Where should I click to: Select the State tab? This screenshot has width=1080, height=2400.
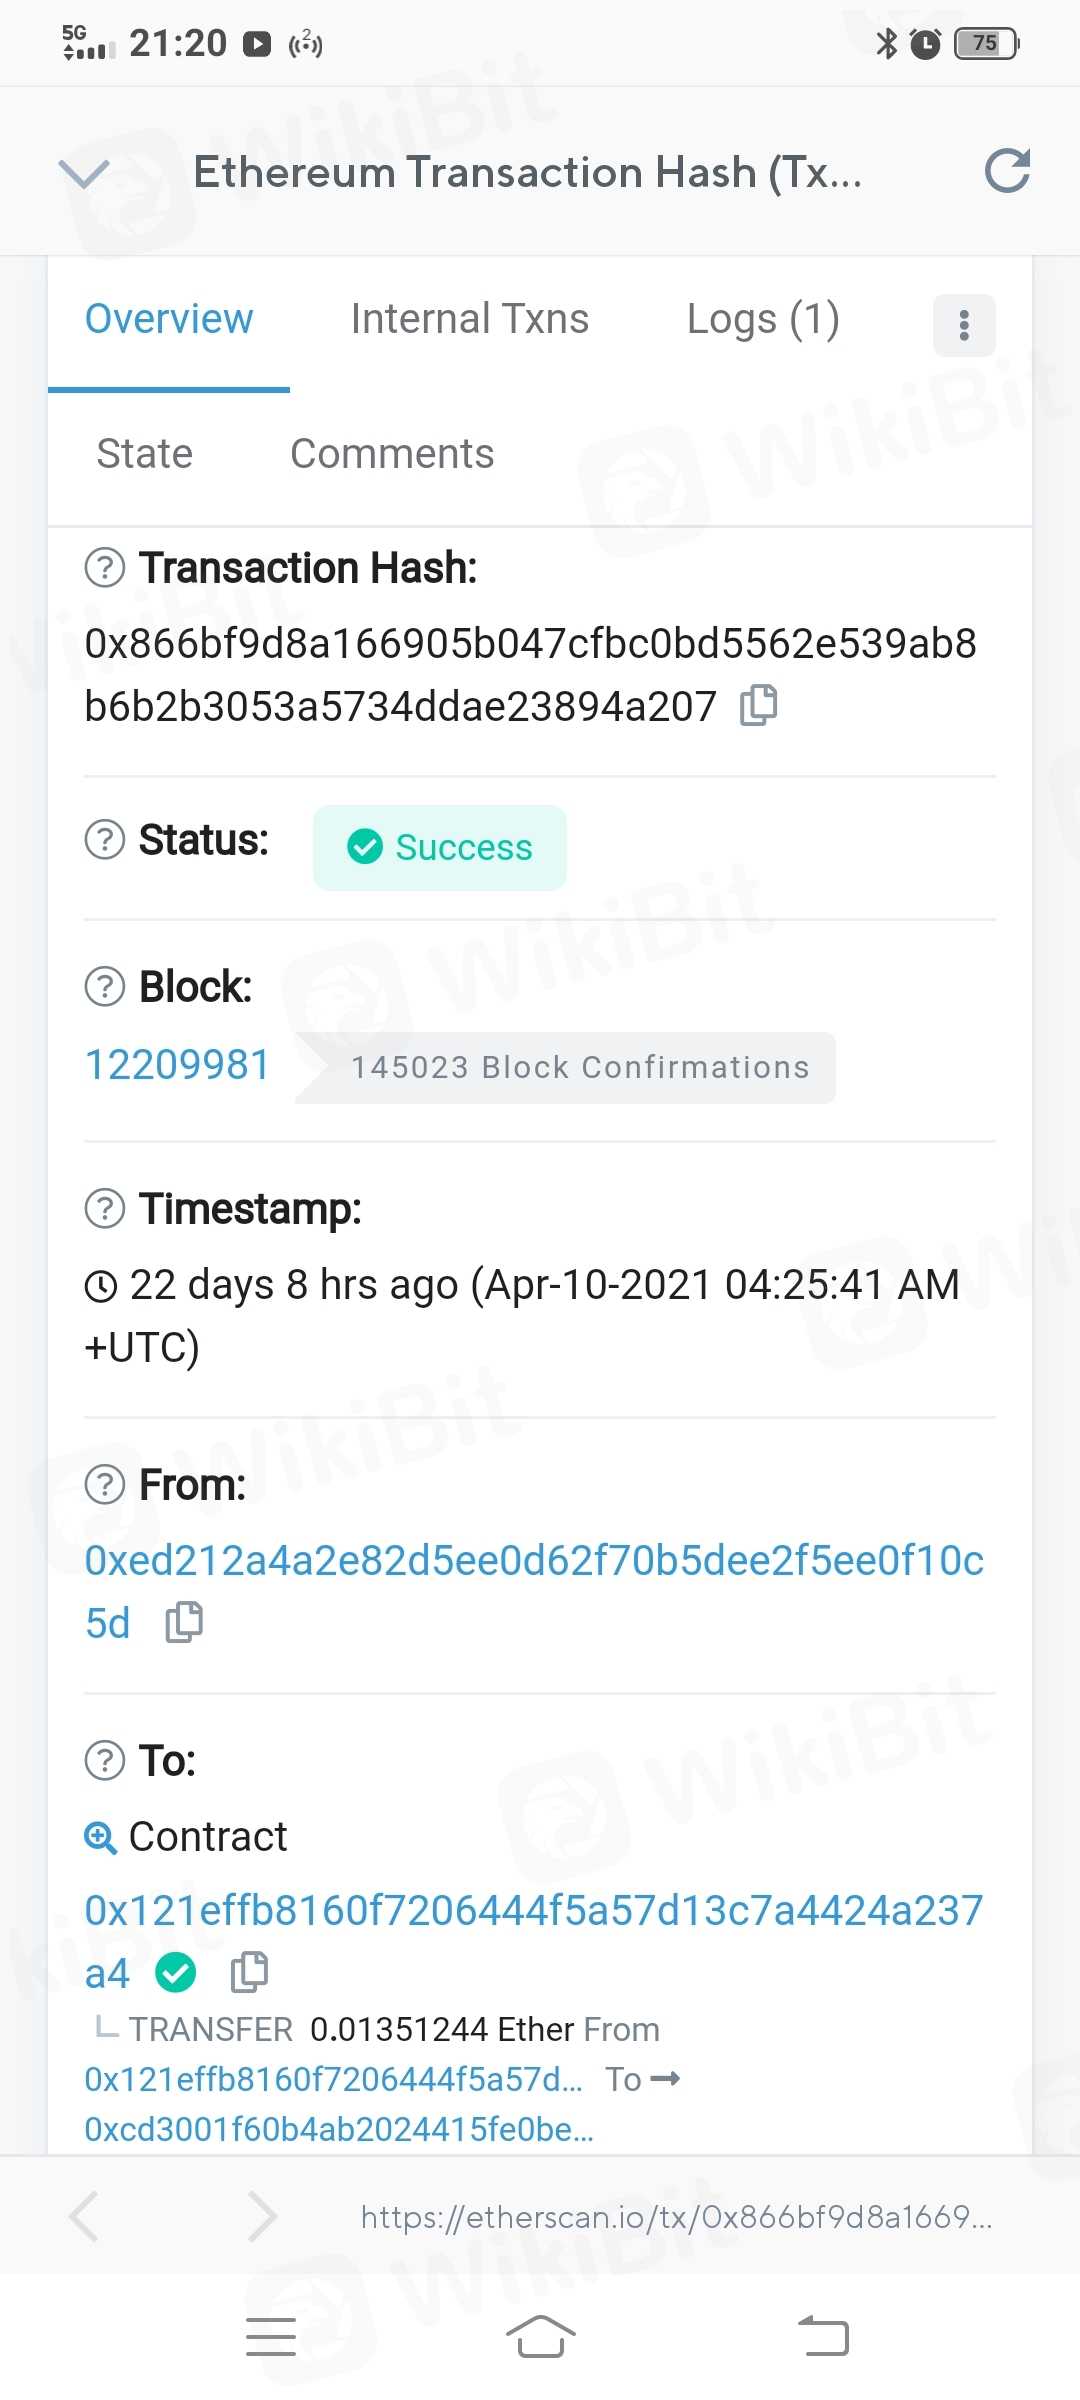coord(144,454)
